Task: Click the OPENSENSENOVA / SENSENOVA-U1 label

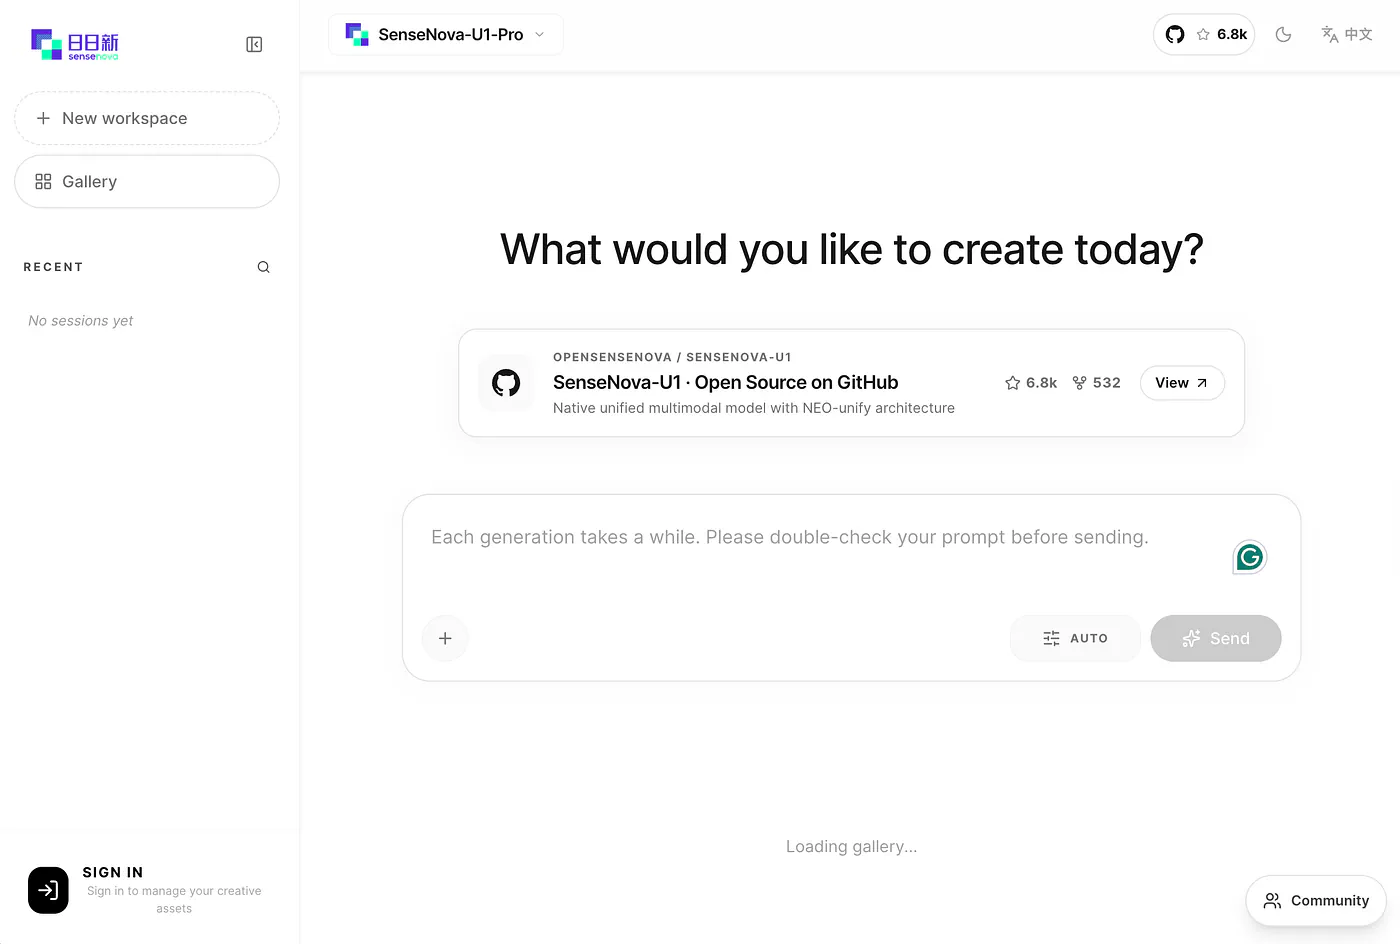Action: (672, 357)
